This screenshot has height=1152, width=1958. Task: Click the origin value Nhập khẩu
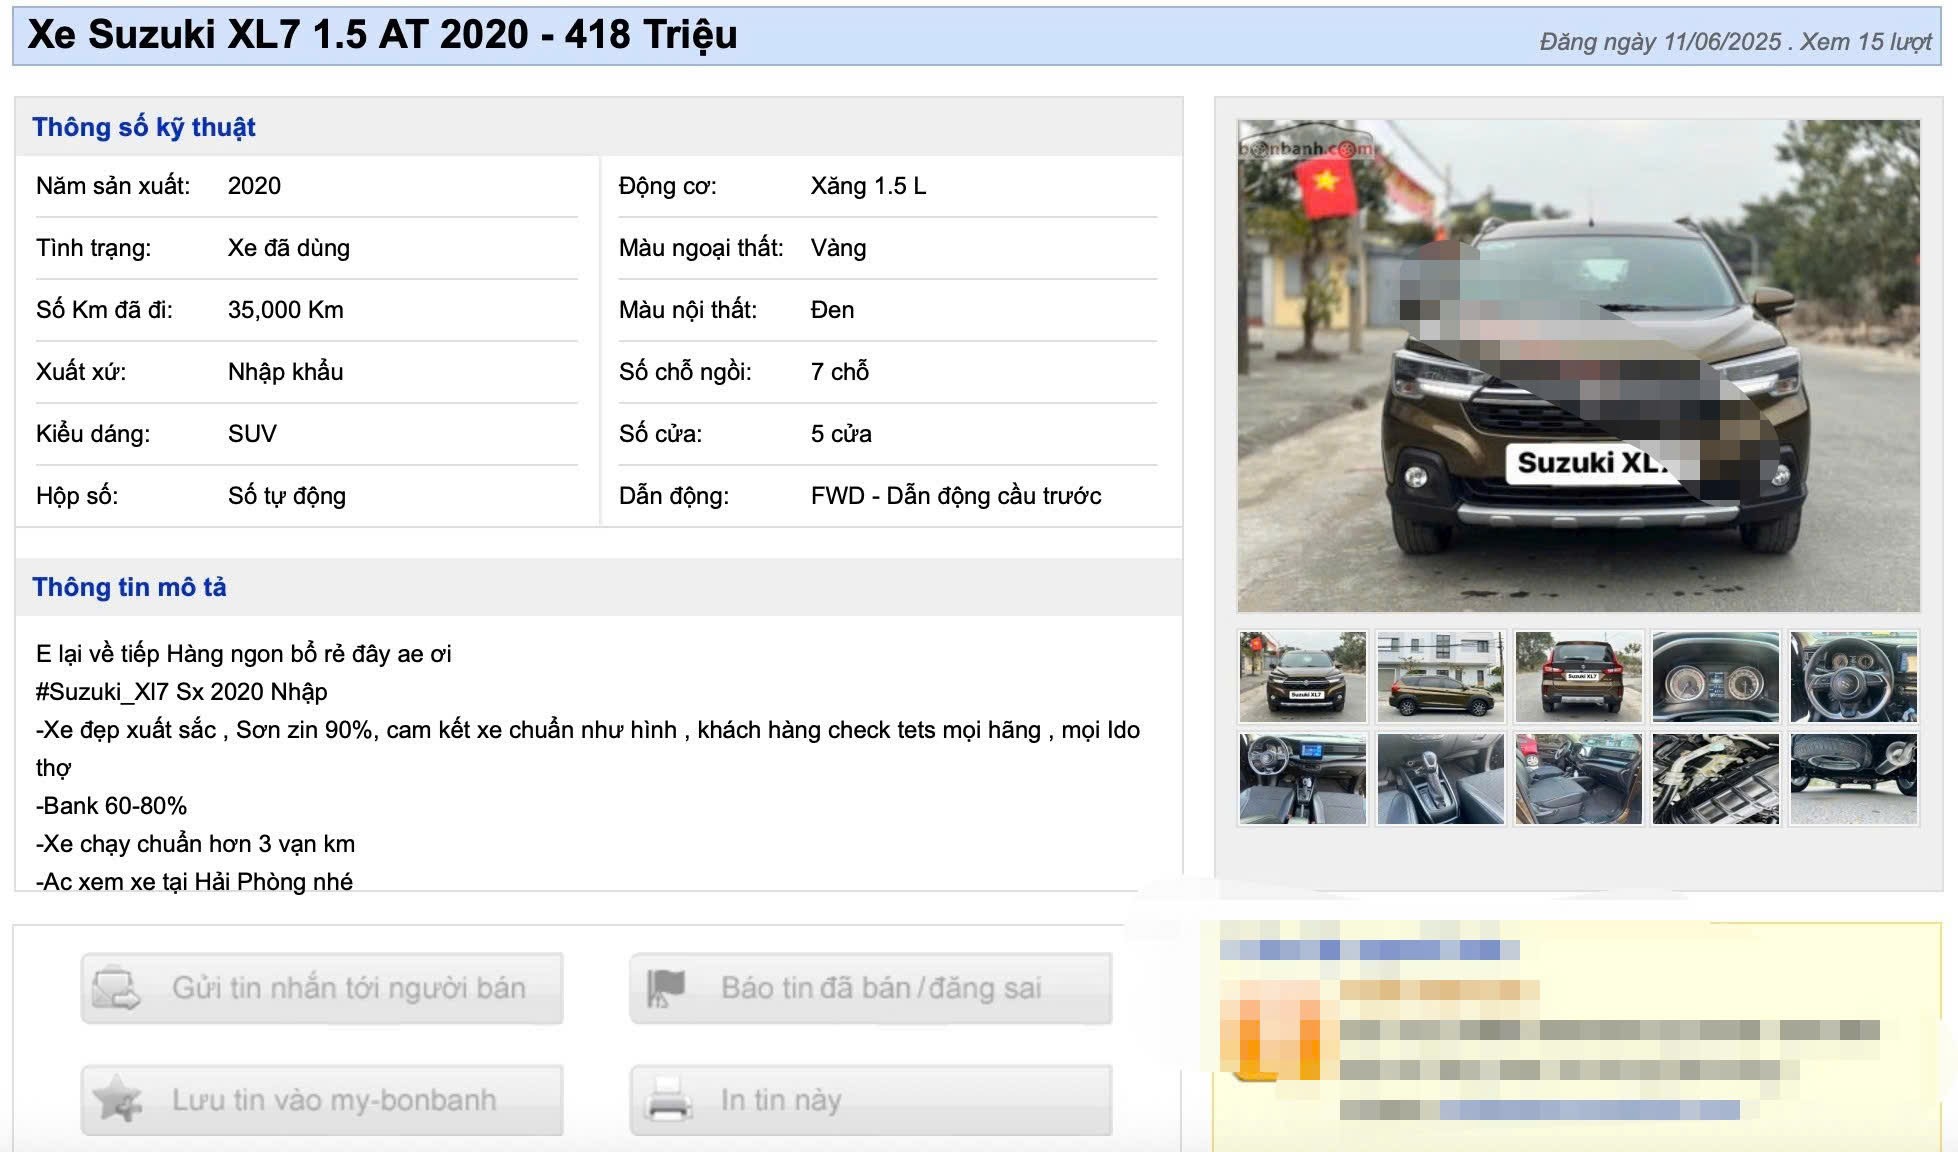[x=286, y=372]
